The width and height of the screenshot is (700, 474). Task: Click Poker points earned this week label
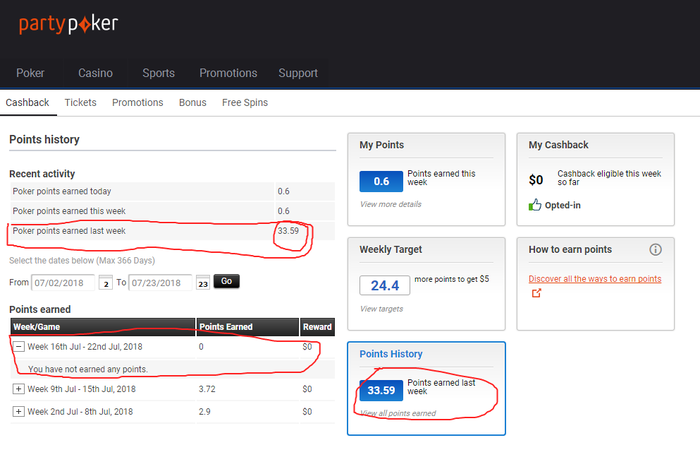(69, 211)
